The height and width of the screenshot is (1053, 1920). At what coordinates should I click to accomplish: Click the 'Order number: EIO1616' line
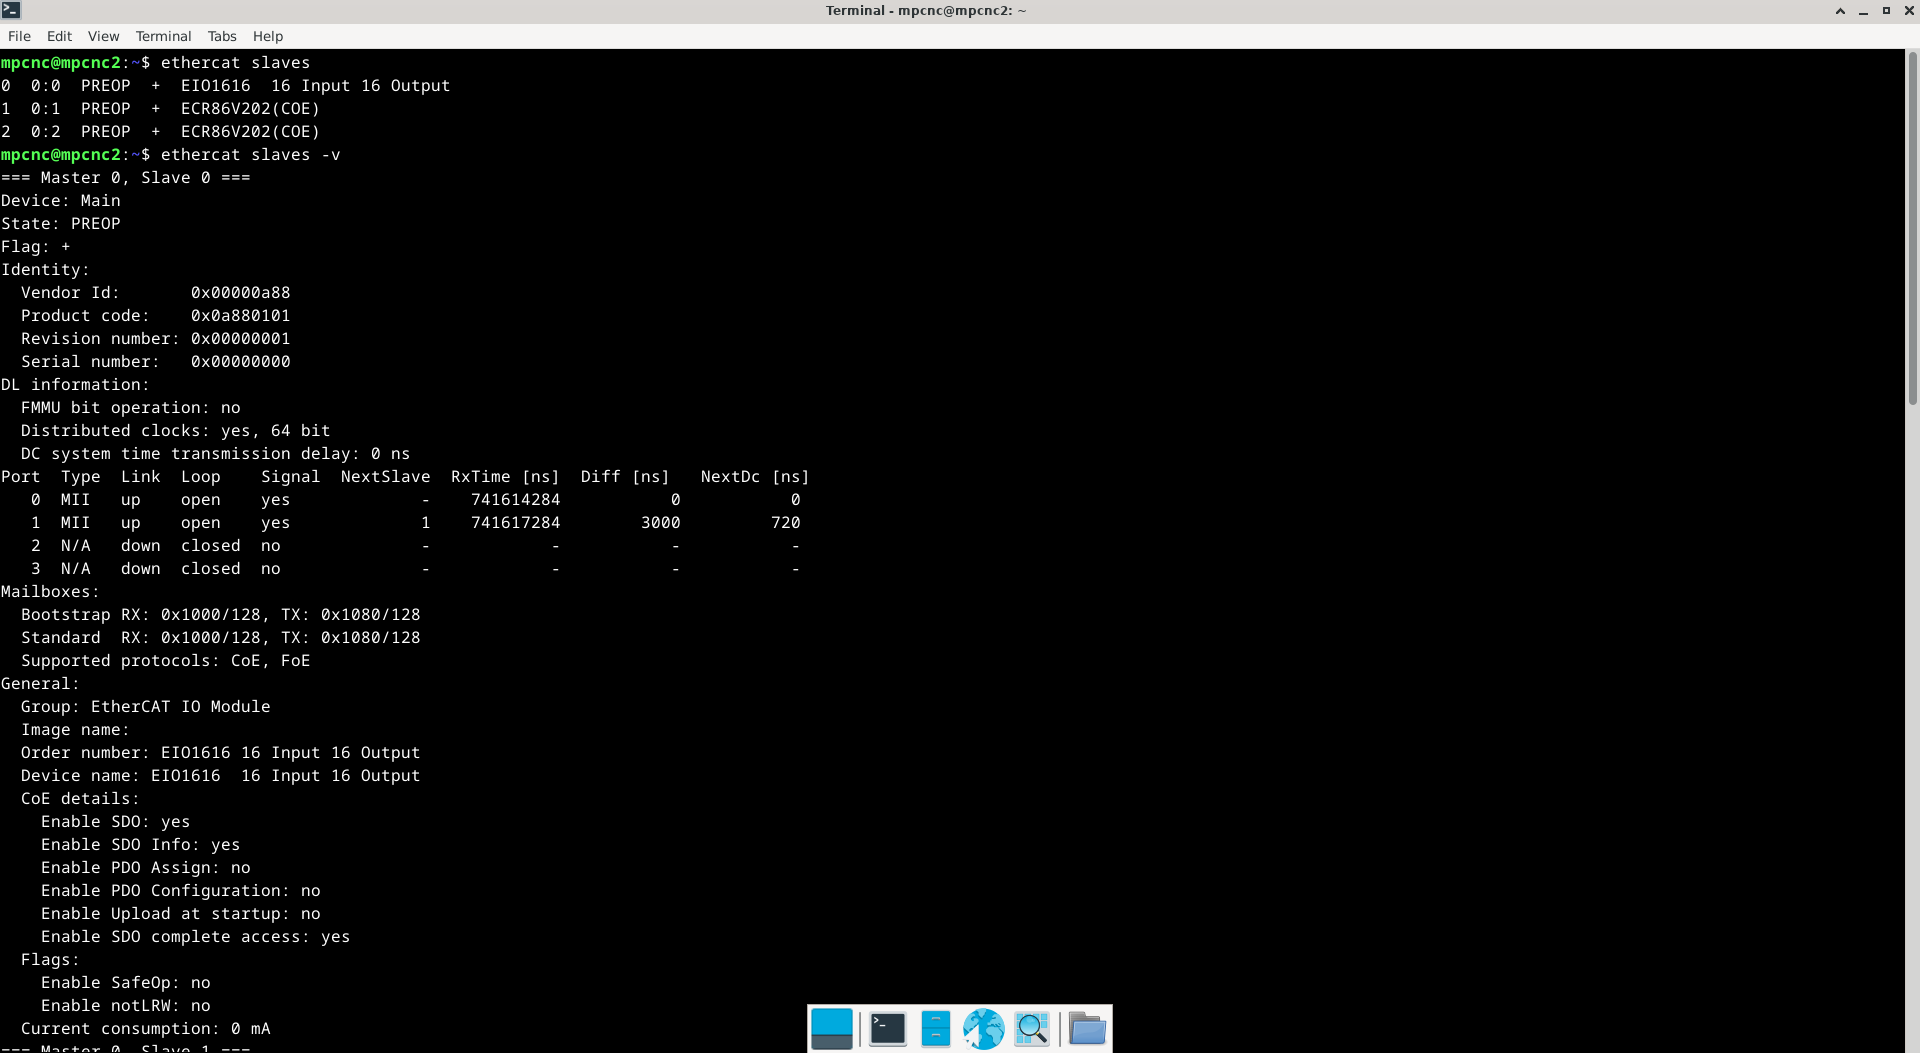(221, 753)
